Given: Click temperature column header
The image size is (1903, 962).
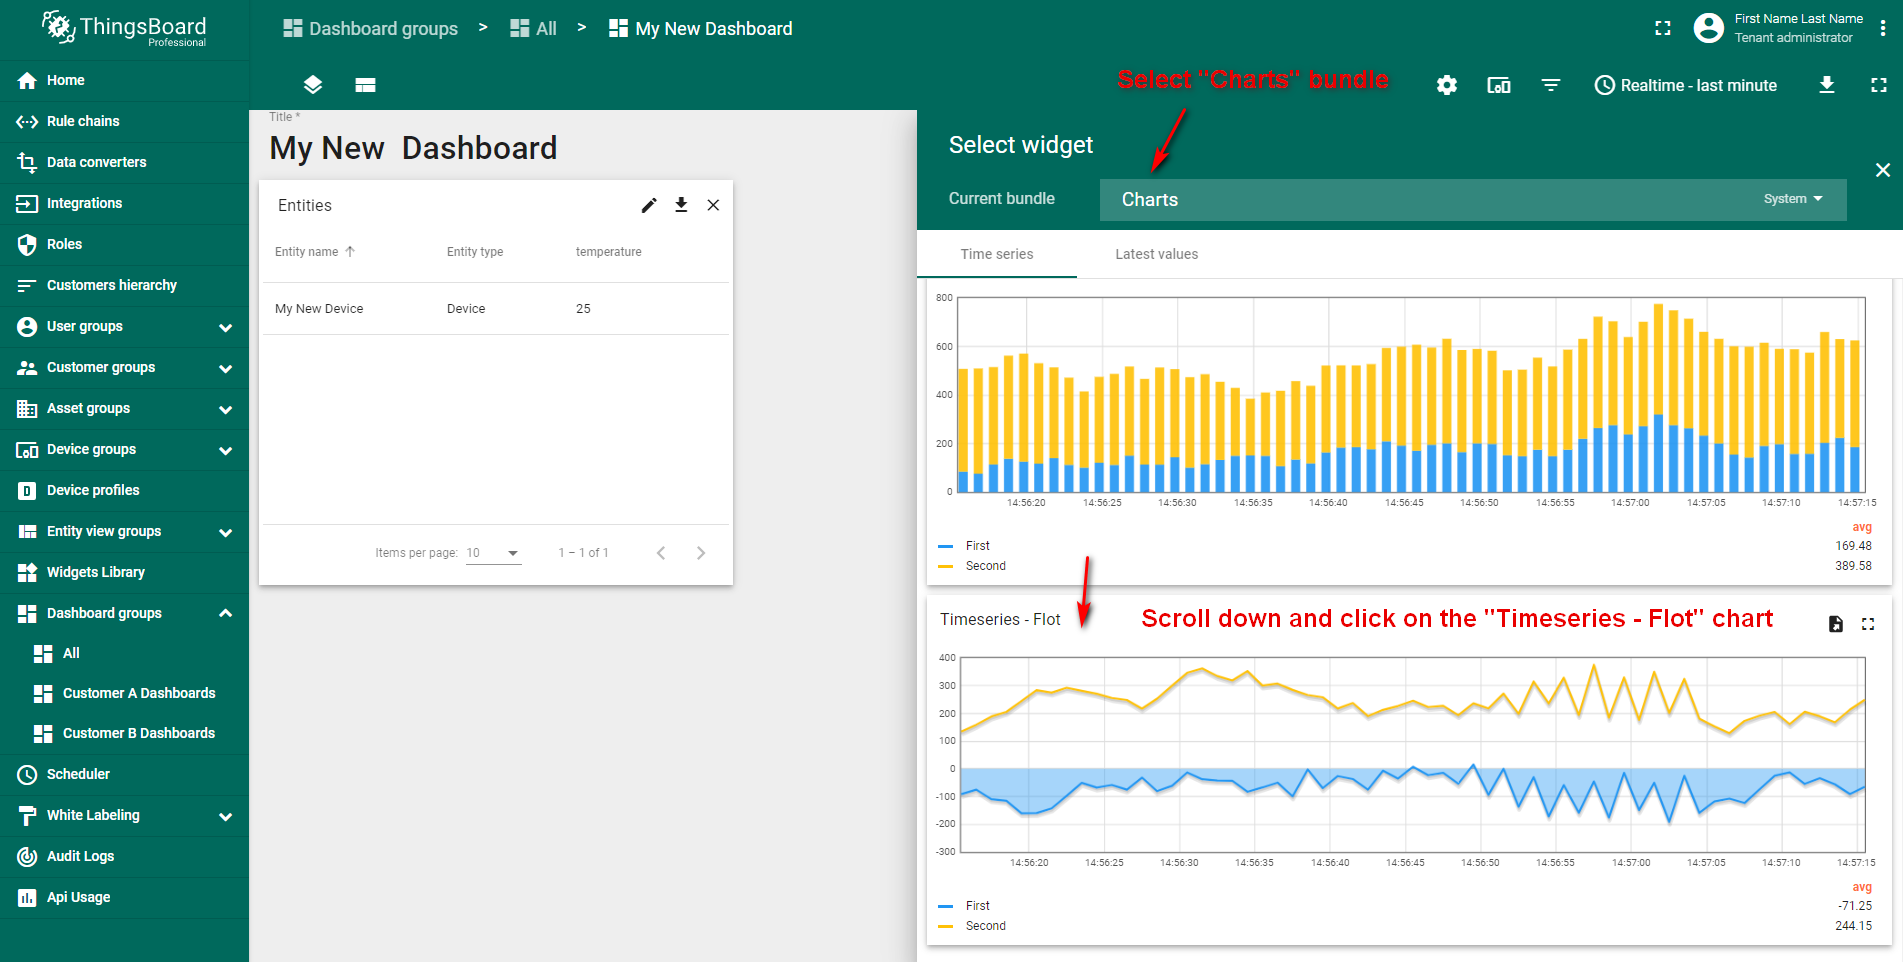Looking at the screenshot, I should pyautogui.click(x=609, y=252).
